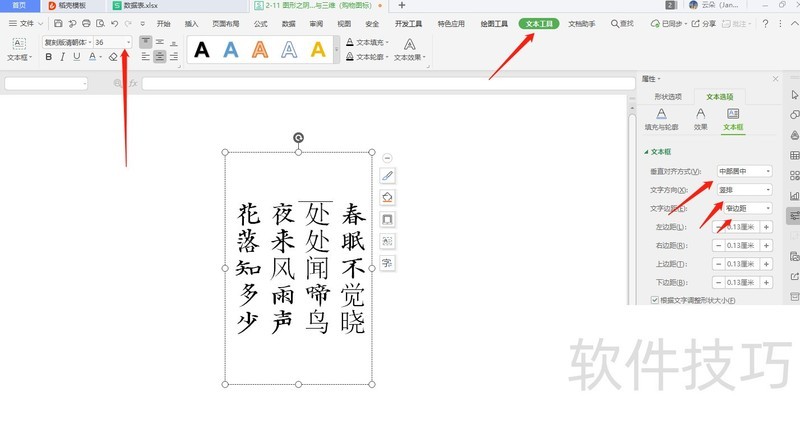The image size is (800, 424).
Task: Decrease 右边距 with minus button
Action: pos(718,245)
